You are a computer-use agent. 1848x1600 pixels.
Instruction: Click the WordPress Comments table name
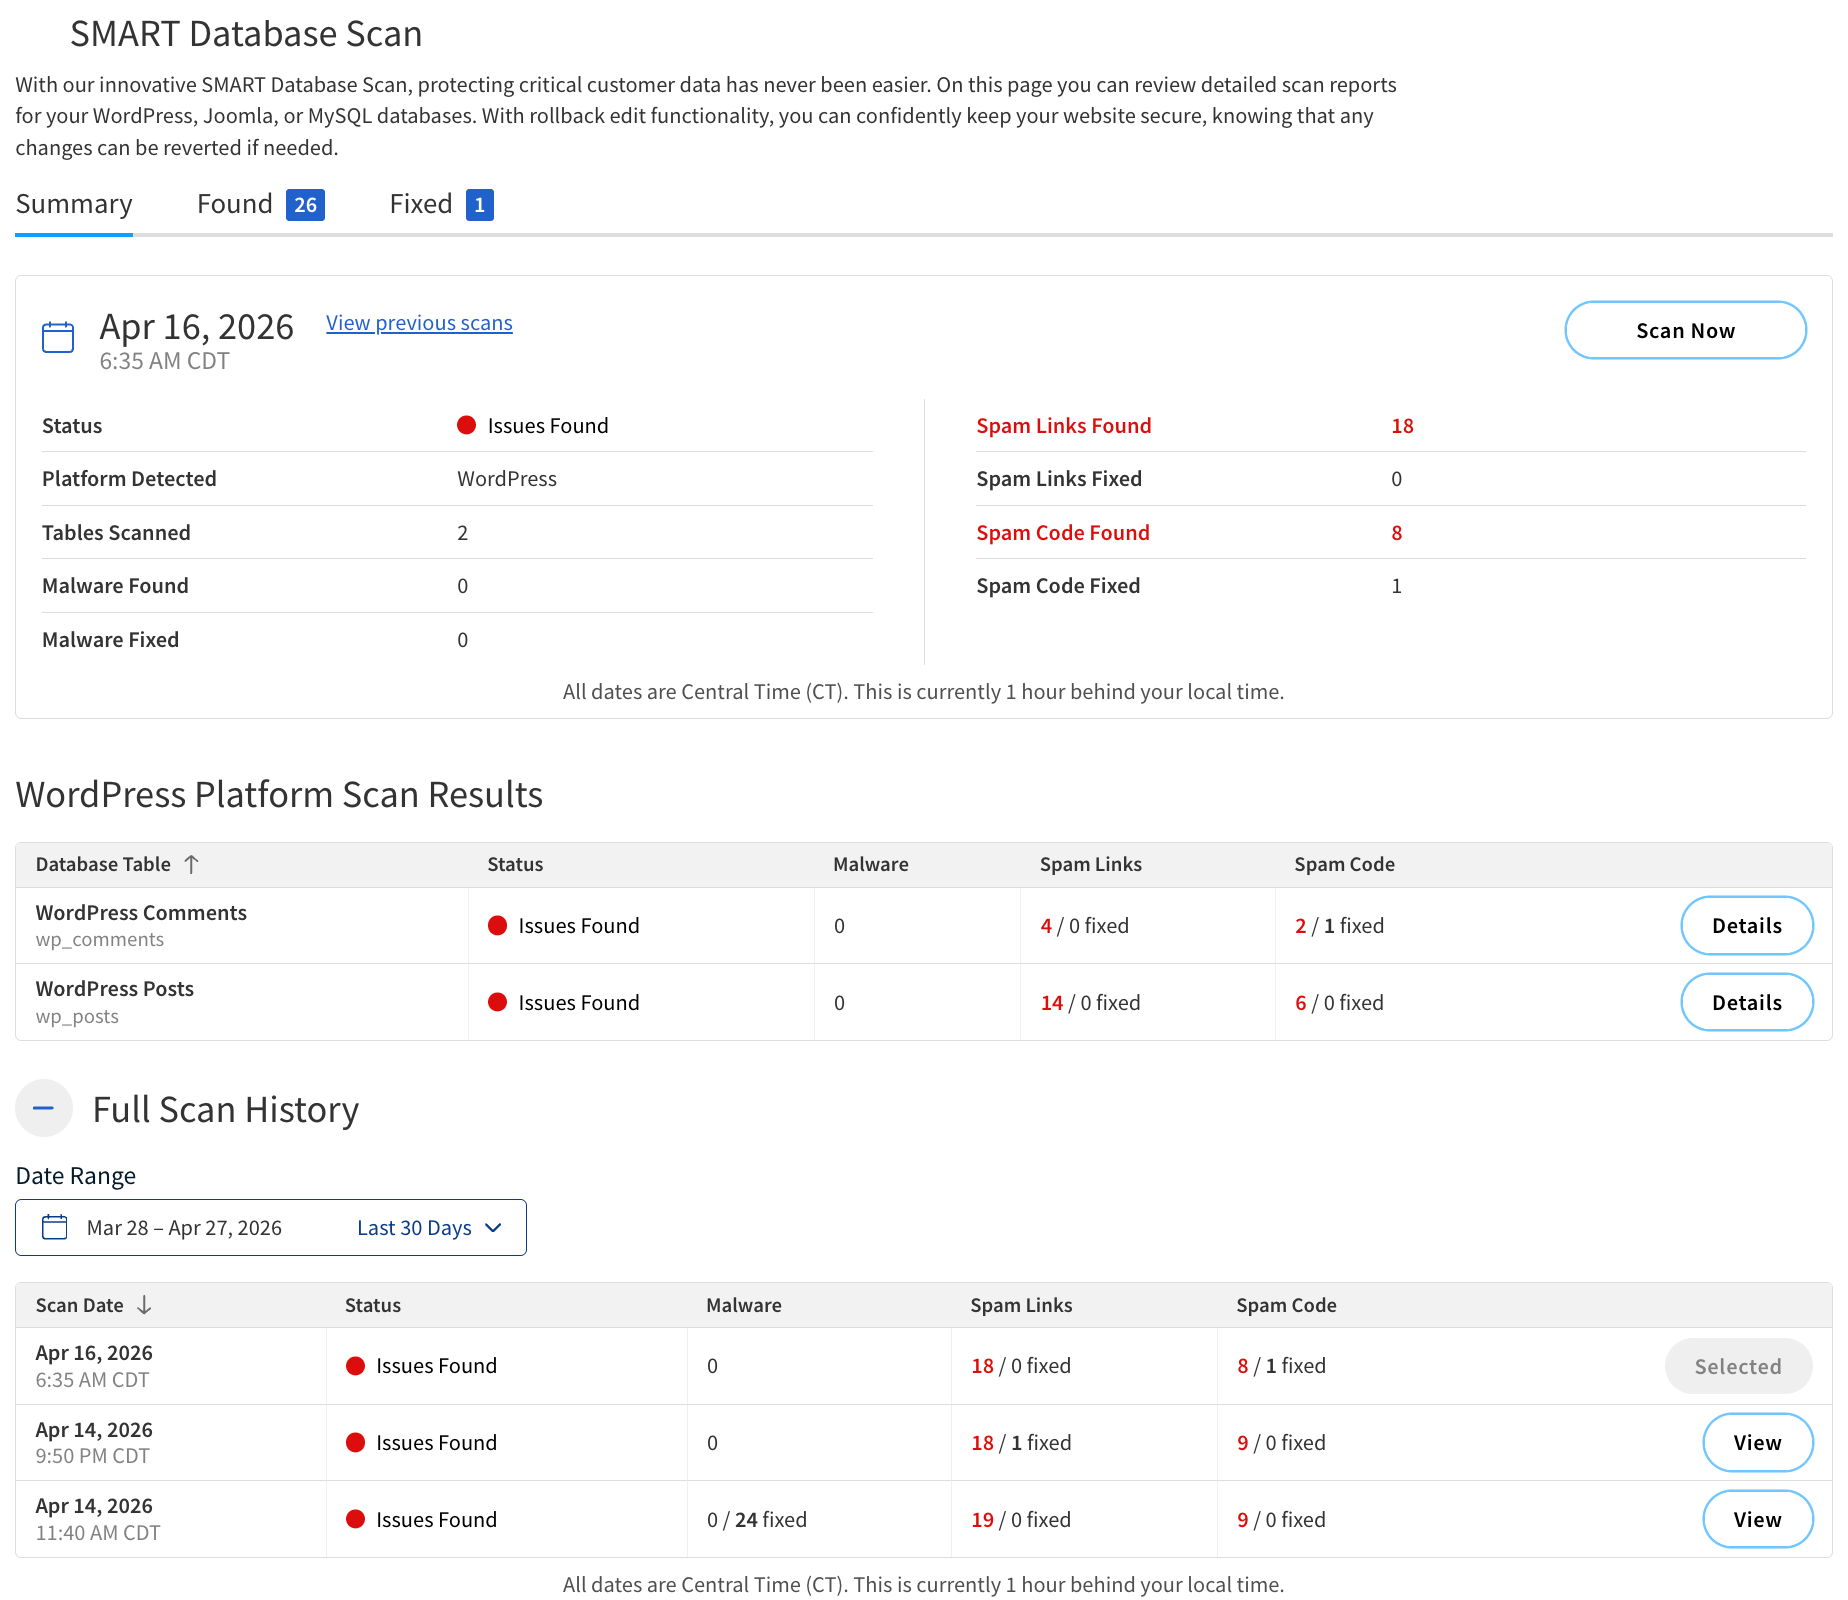(x=141, y=912)
